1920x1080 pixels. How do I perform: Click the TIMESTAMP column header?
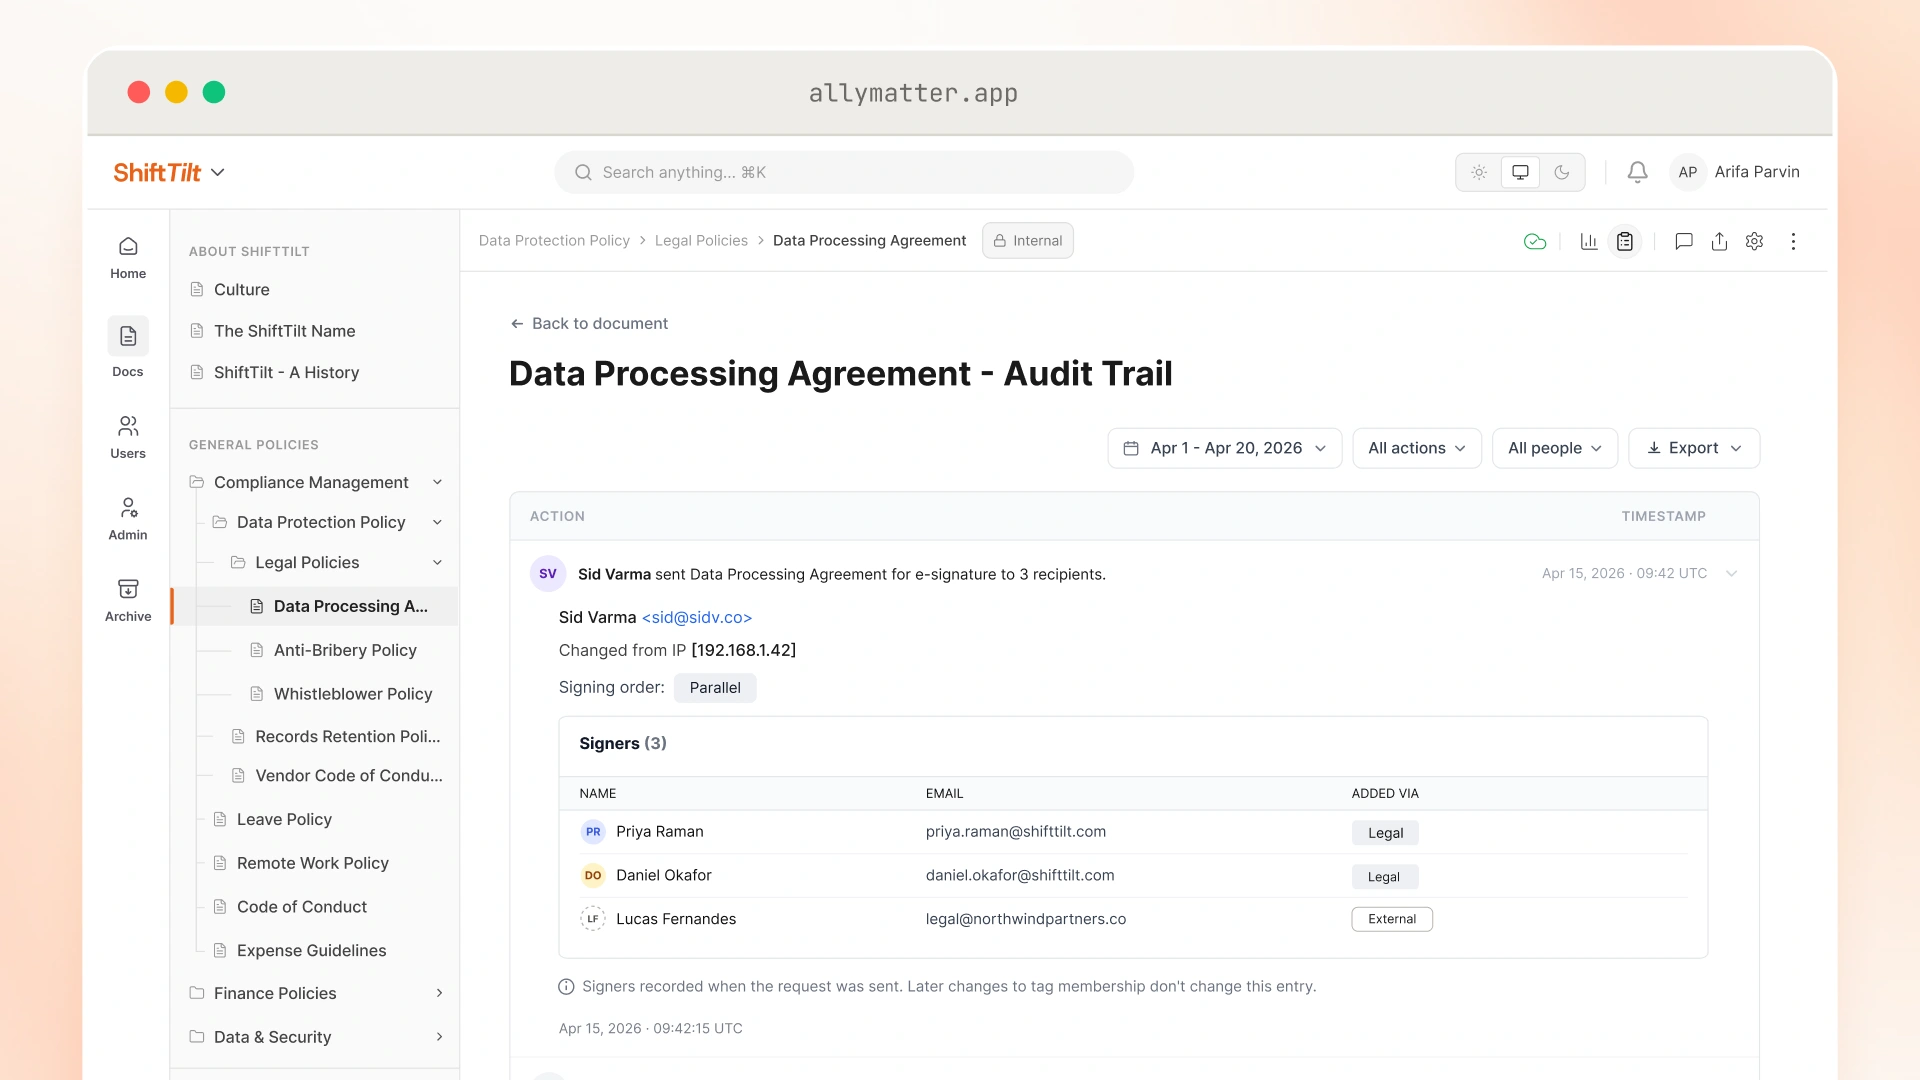[1663, 517]
